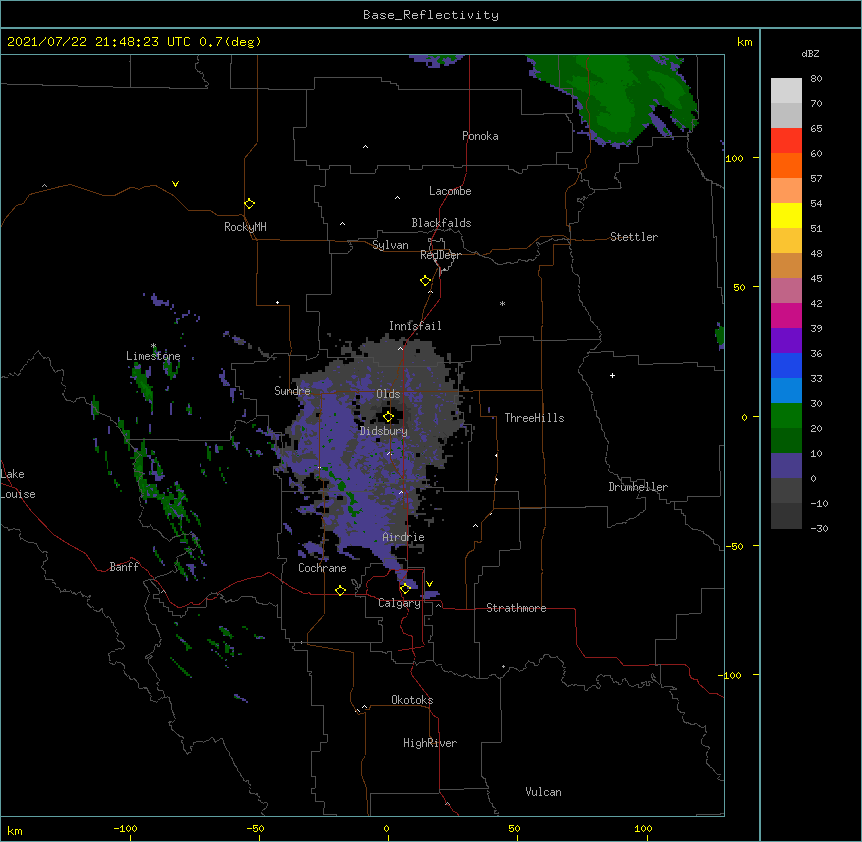Click the Banff label on the map
The image size is (862, 842).
coord(124,567)
